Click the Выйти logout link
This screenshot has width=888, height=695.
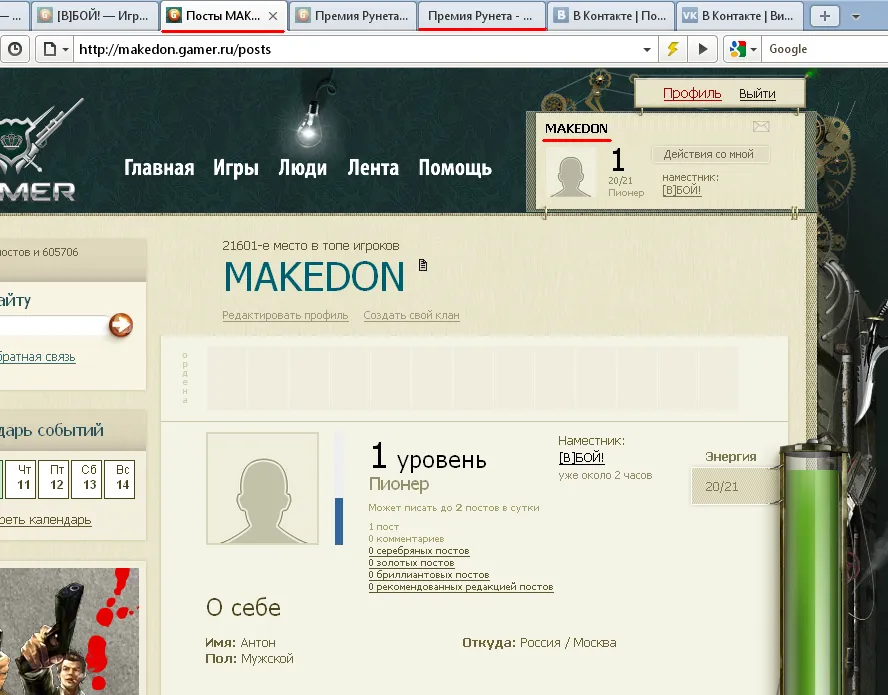point(757,93)
